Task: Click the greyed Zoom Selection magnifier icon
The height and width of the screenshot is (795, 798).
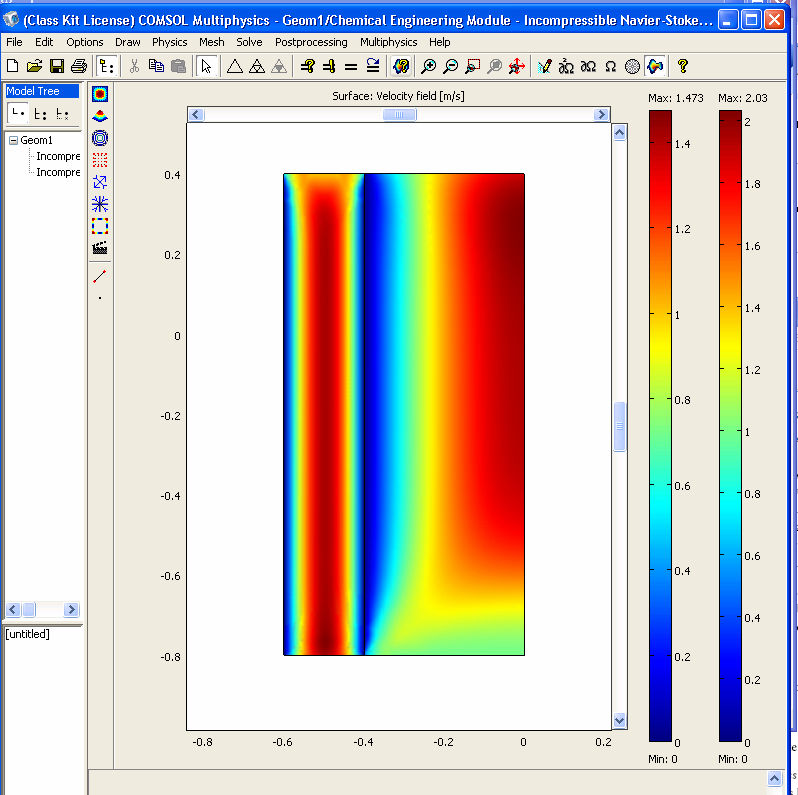Action: pos(494,66)
